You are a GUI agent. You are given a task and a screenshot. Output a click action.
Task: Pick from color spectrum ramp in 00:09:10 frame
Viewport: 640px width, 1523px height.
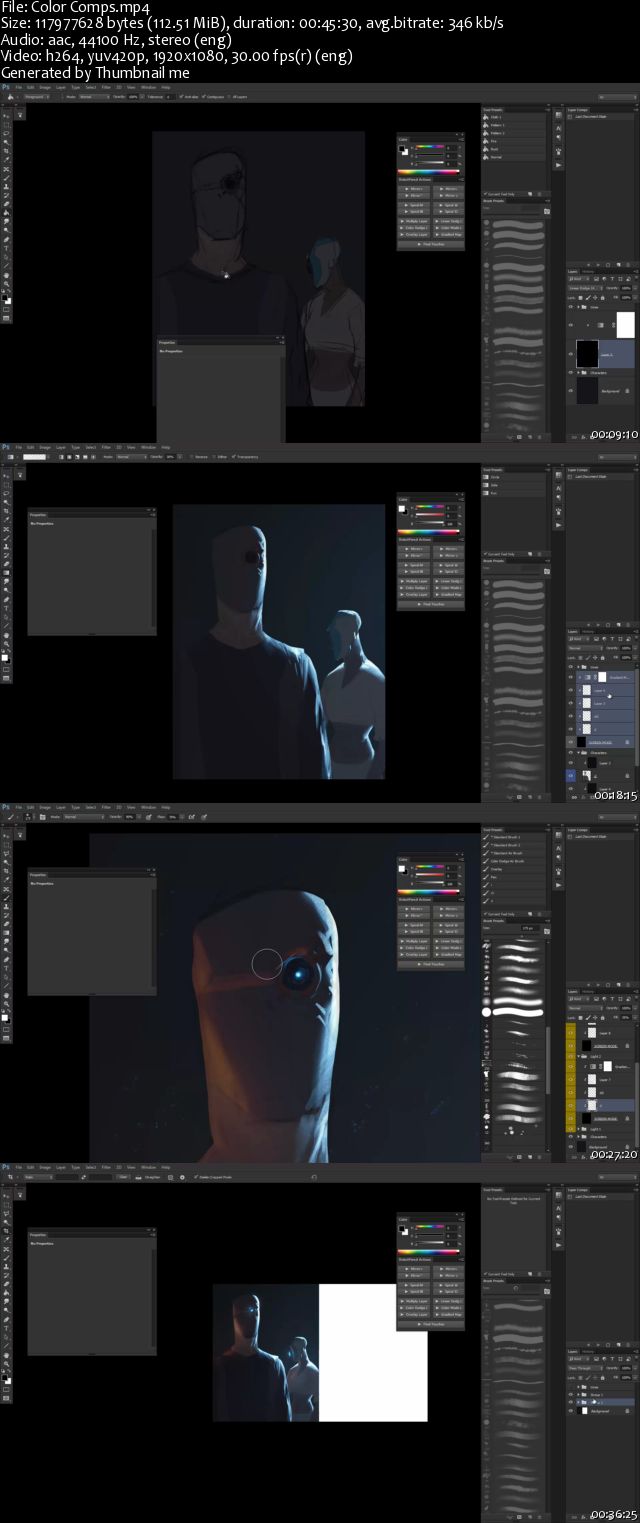tap(429, 171)
